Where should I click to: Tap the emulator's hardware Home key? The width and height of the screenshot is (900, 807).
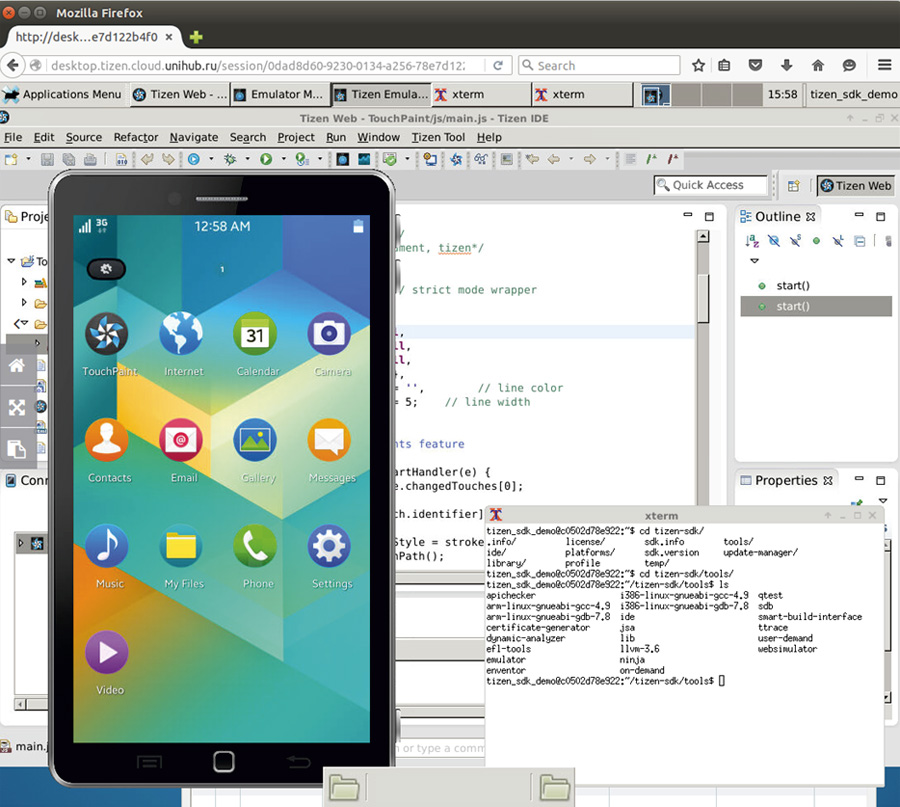(x=223, y=762)
